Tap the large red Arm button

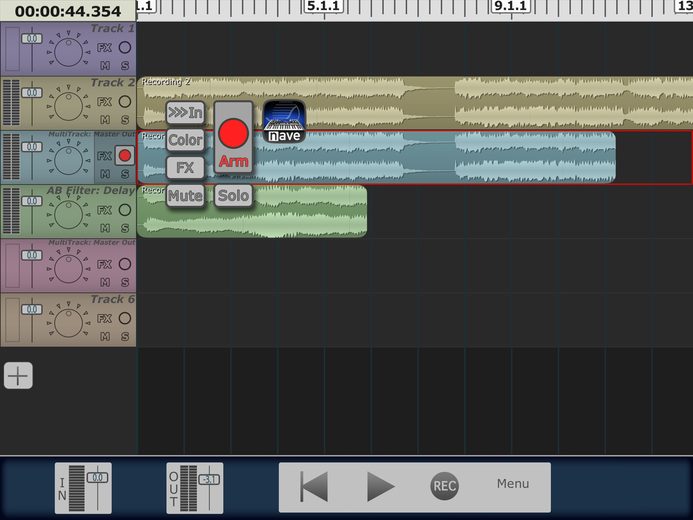[x=233, y=137]
